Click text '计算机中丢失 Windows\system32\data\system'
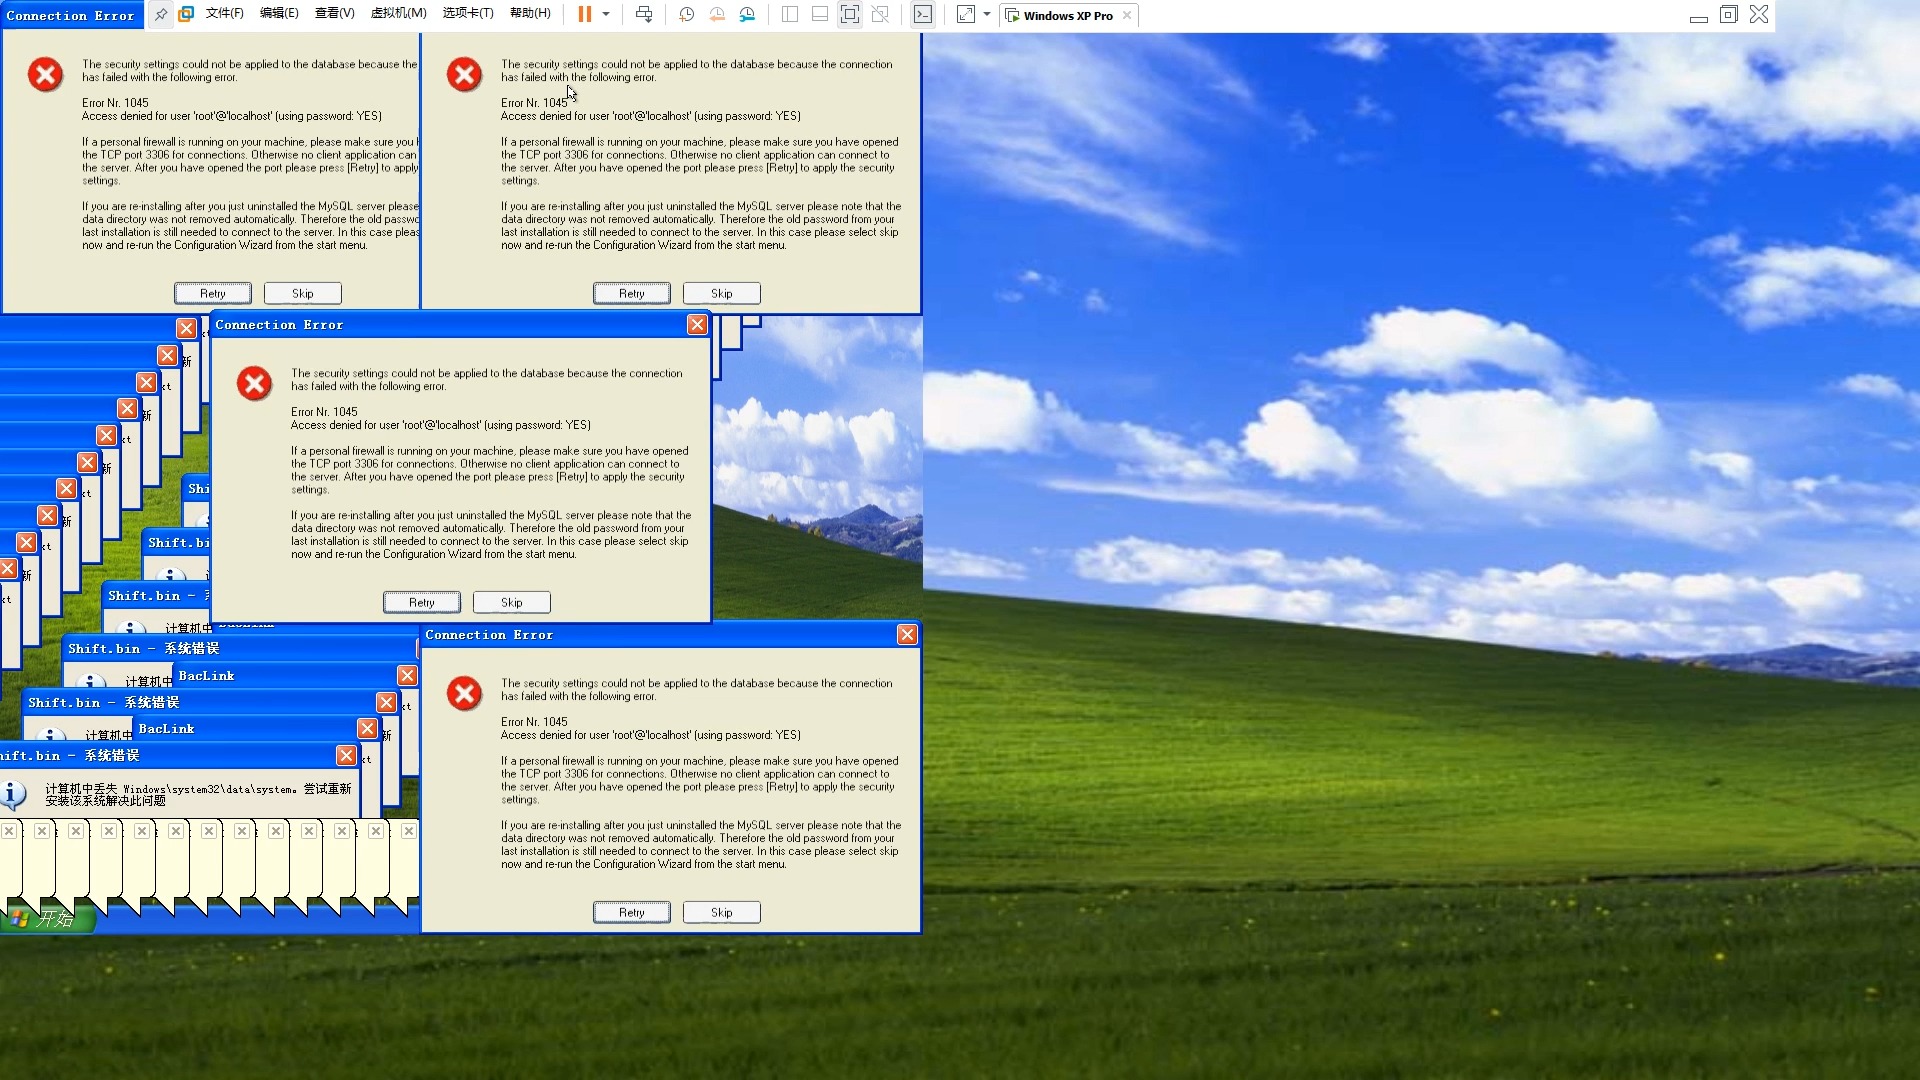 (x=170, y=789)
